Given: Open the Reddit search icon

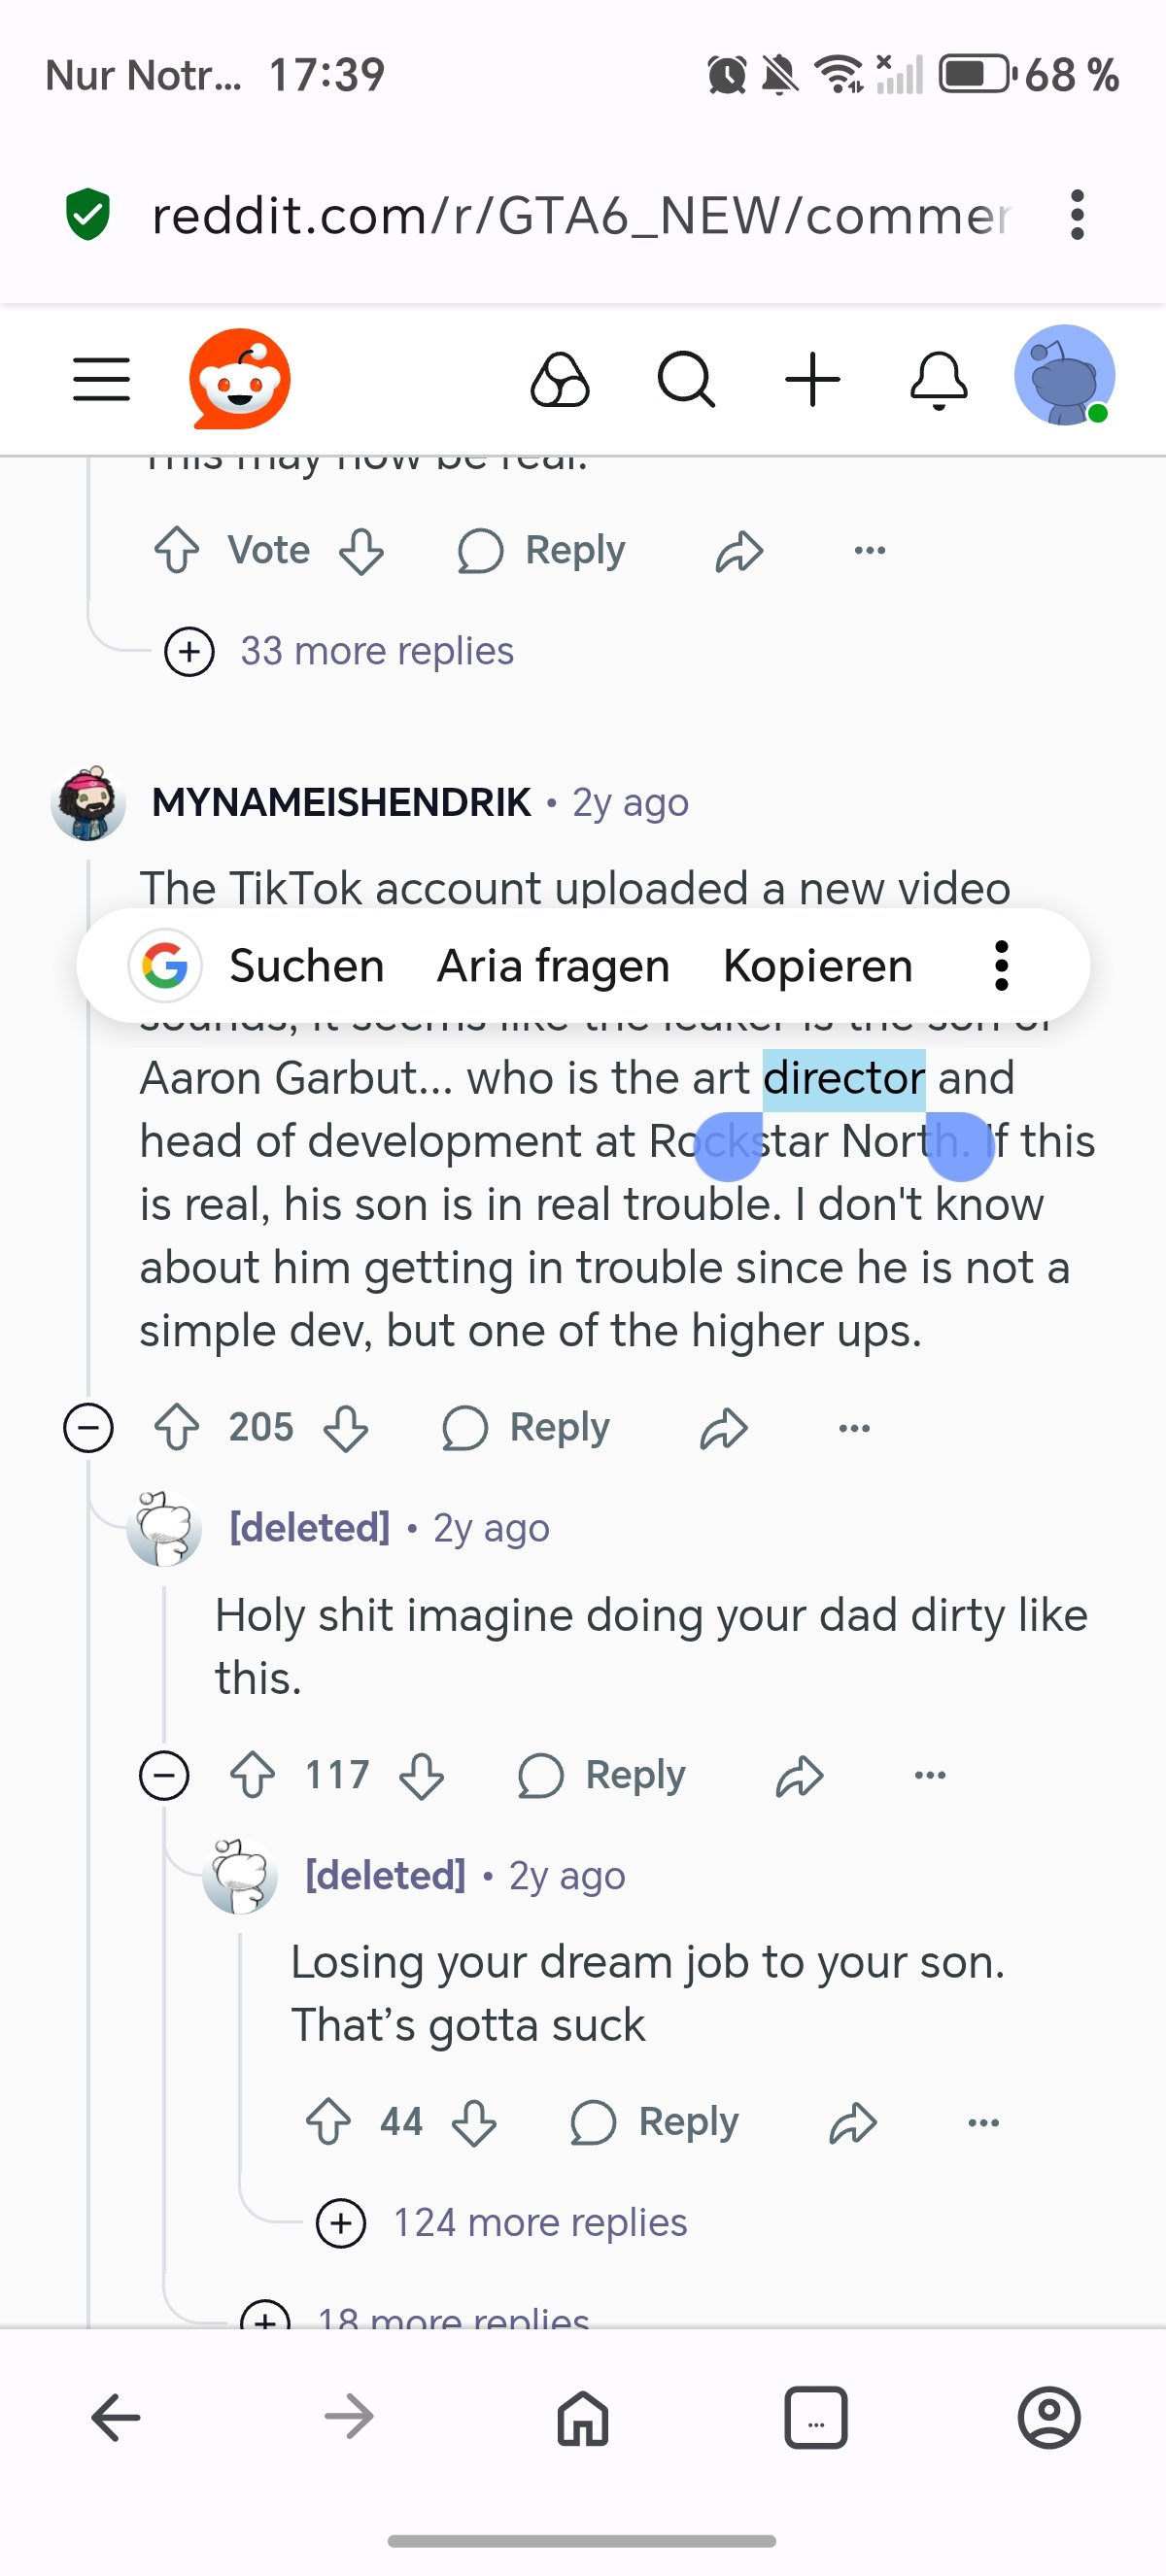Looking at the screenshot, I should [x=686, y=380].
